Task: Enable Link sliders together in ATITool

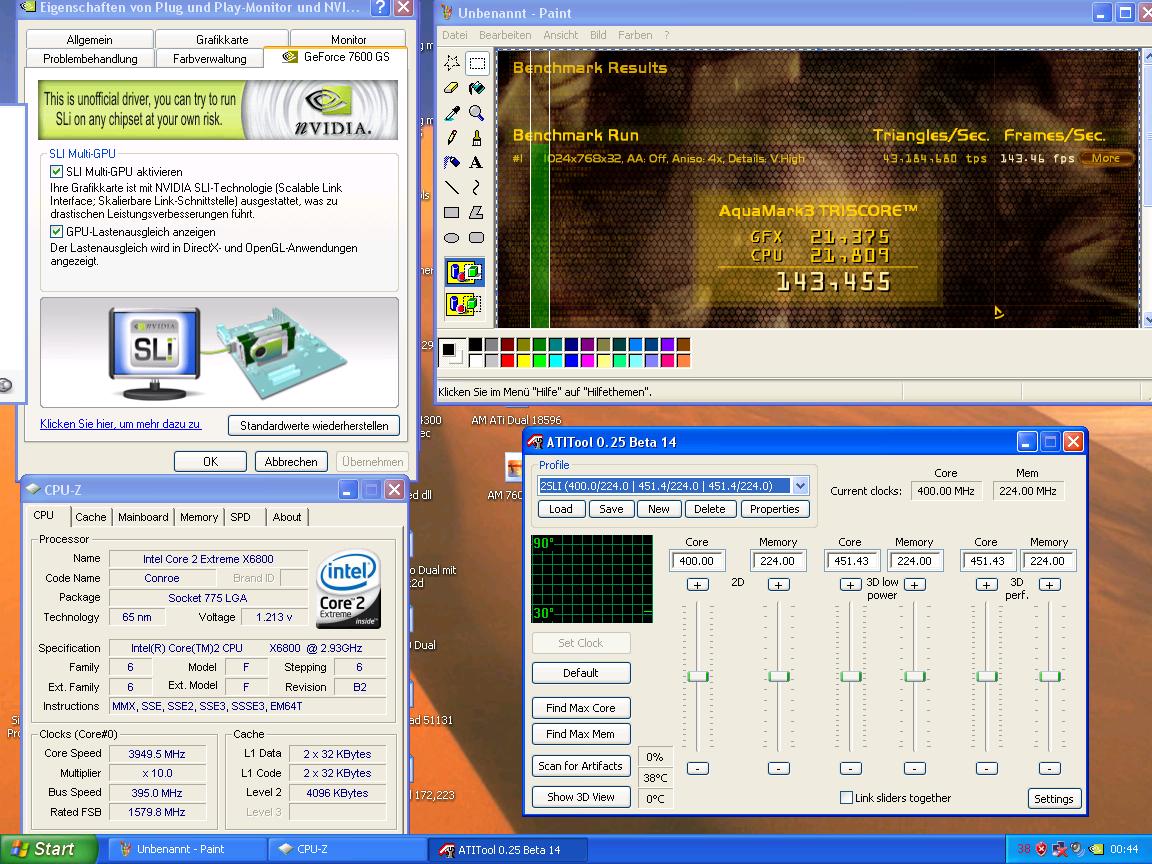Action: 846,798
